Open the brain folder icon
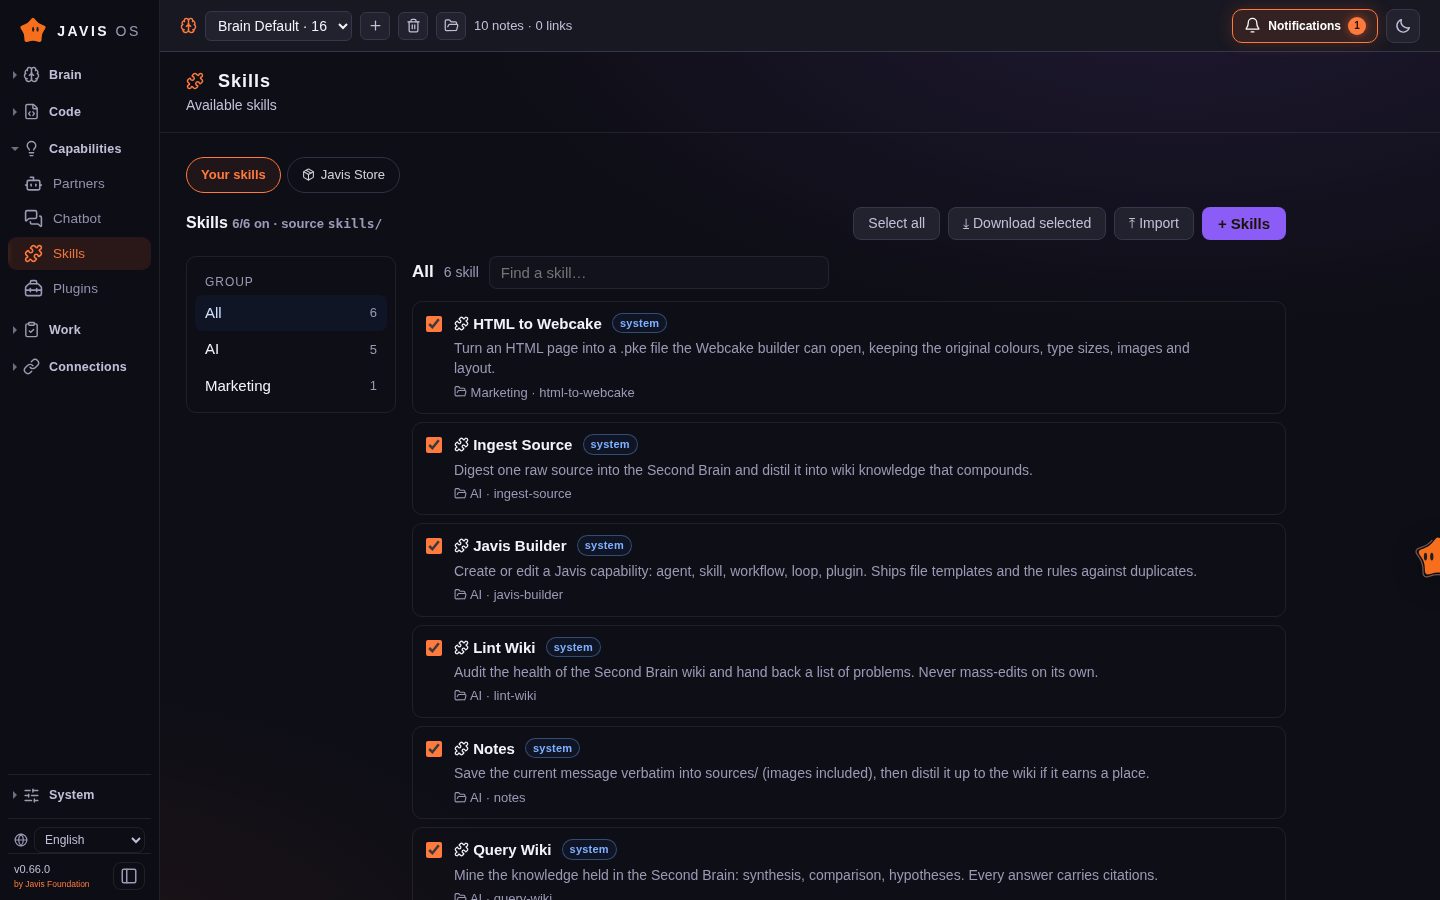 pyautogui.click(x=451, y=26)
